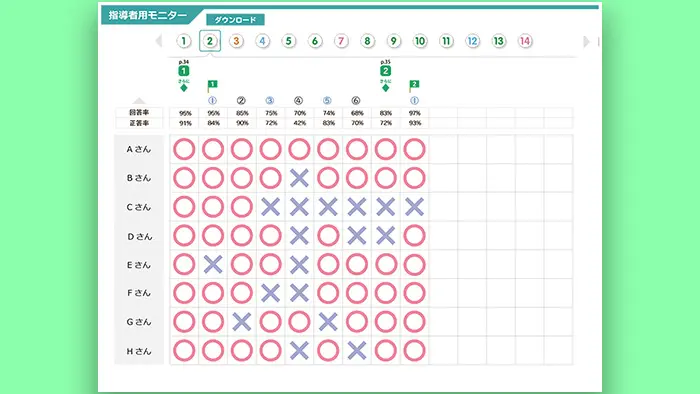Open G さん's X mark for question ⑤

pos(328,322)
